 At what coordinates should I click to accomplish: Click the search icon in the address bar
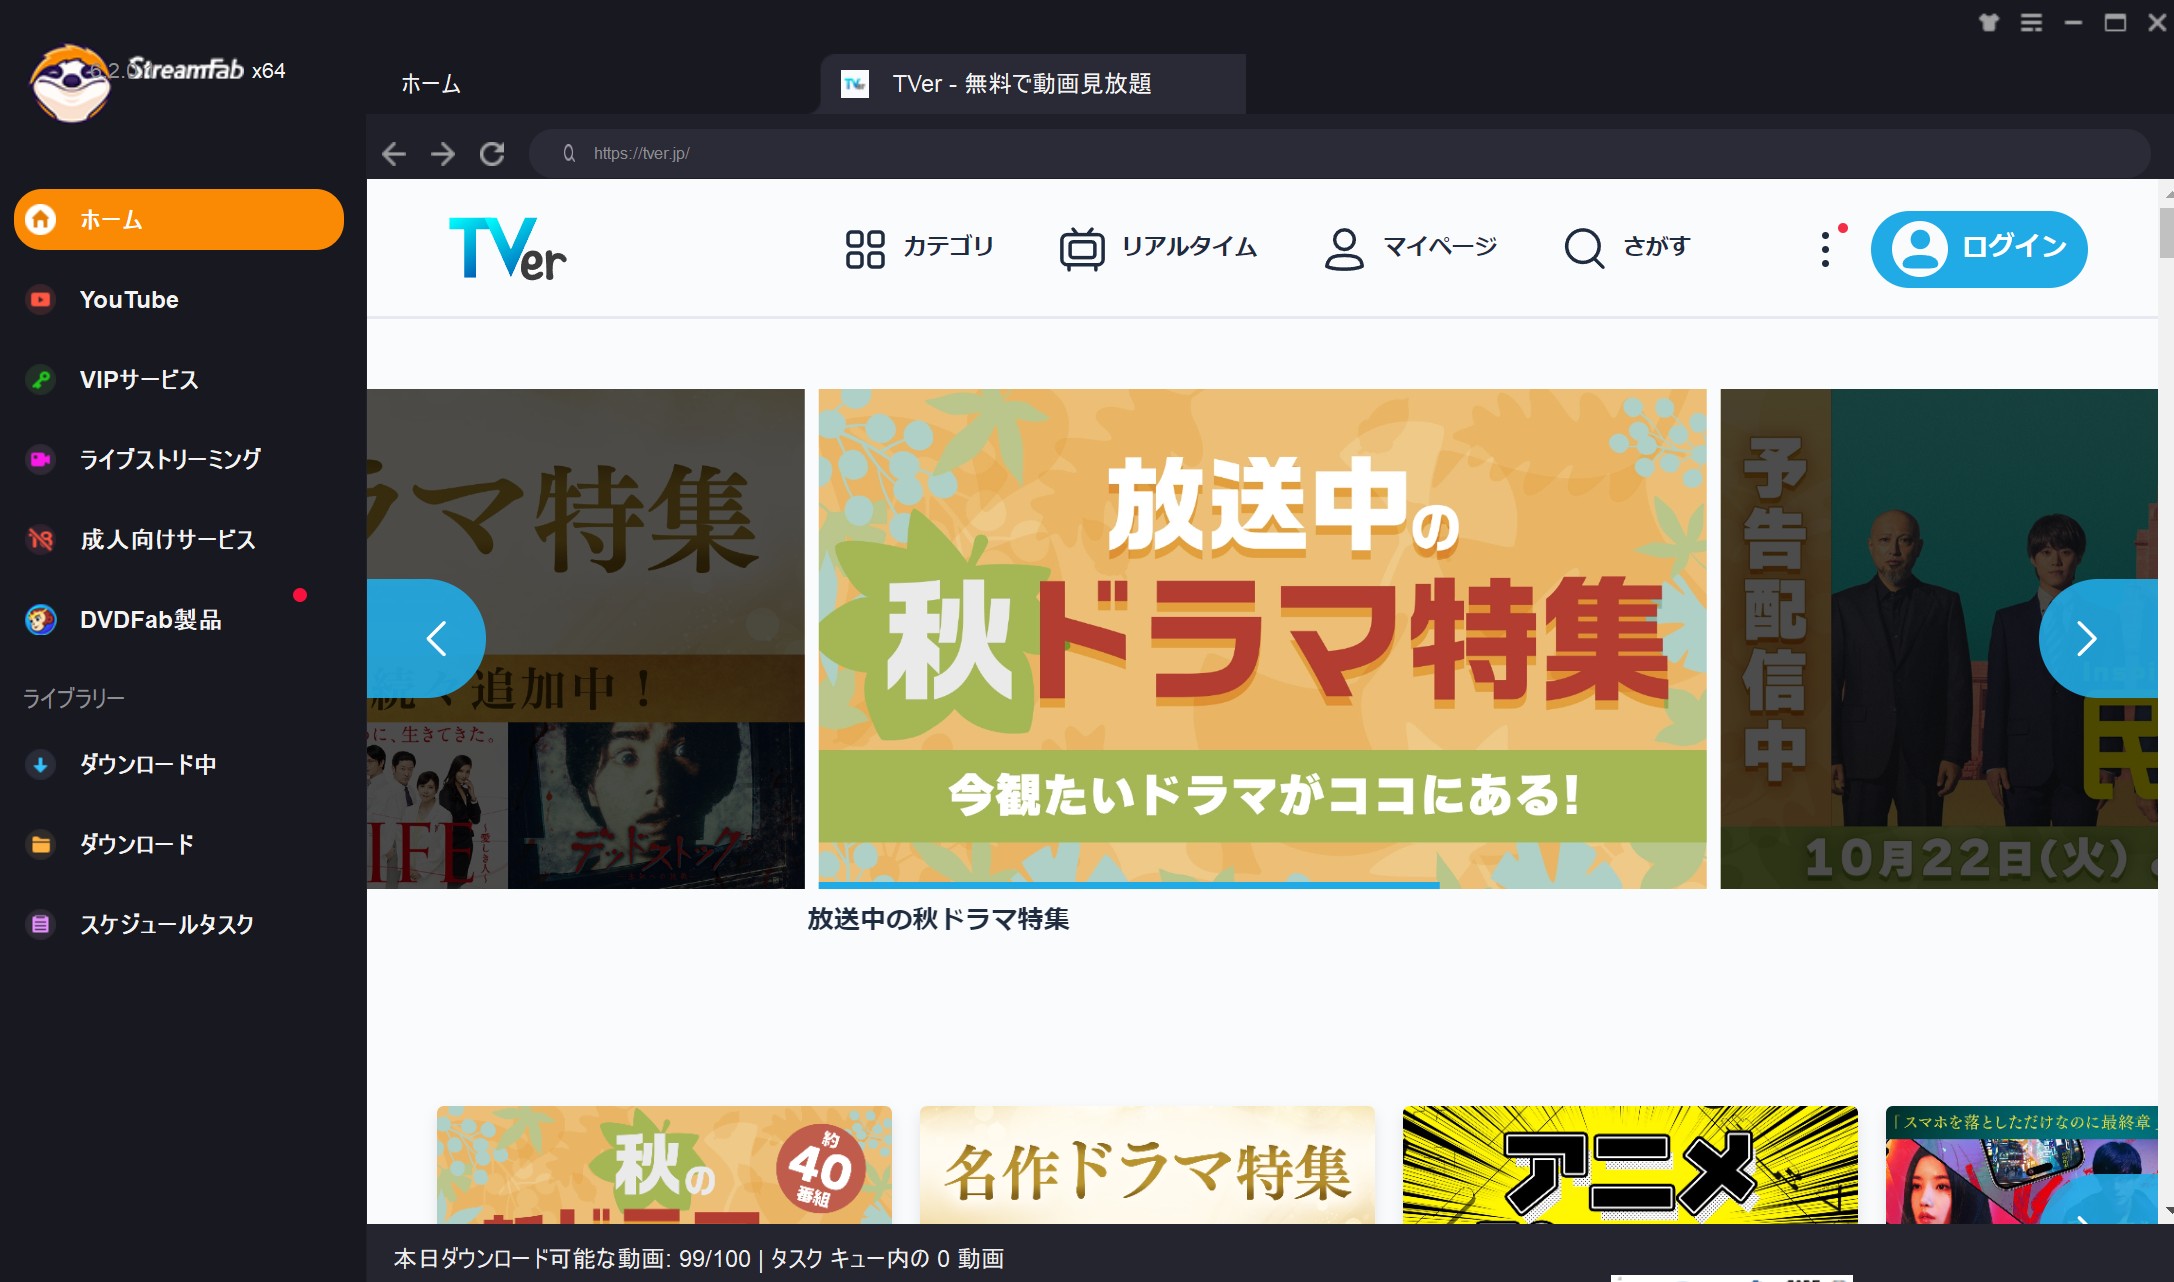coord(569,153)
